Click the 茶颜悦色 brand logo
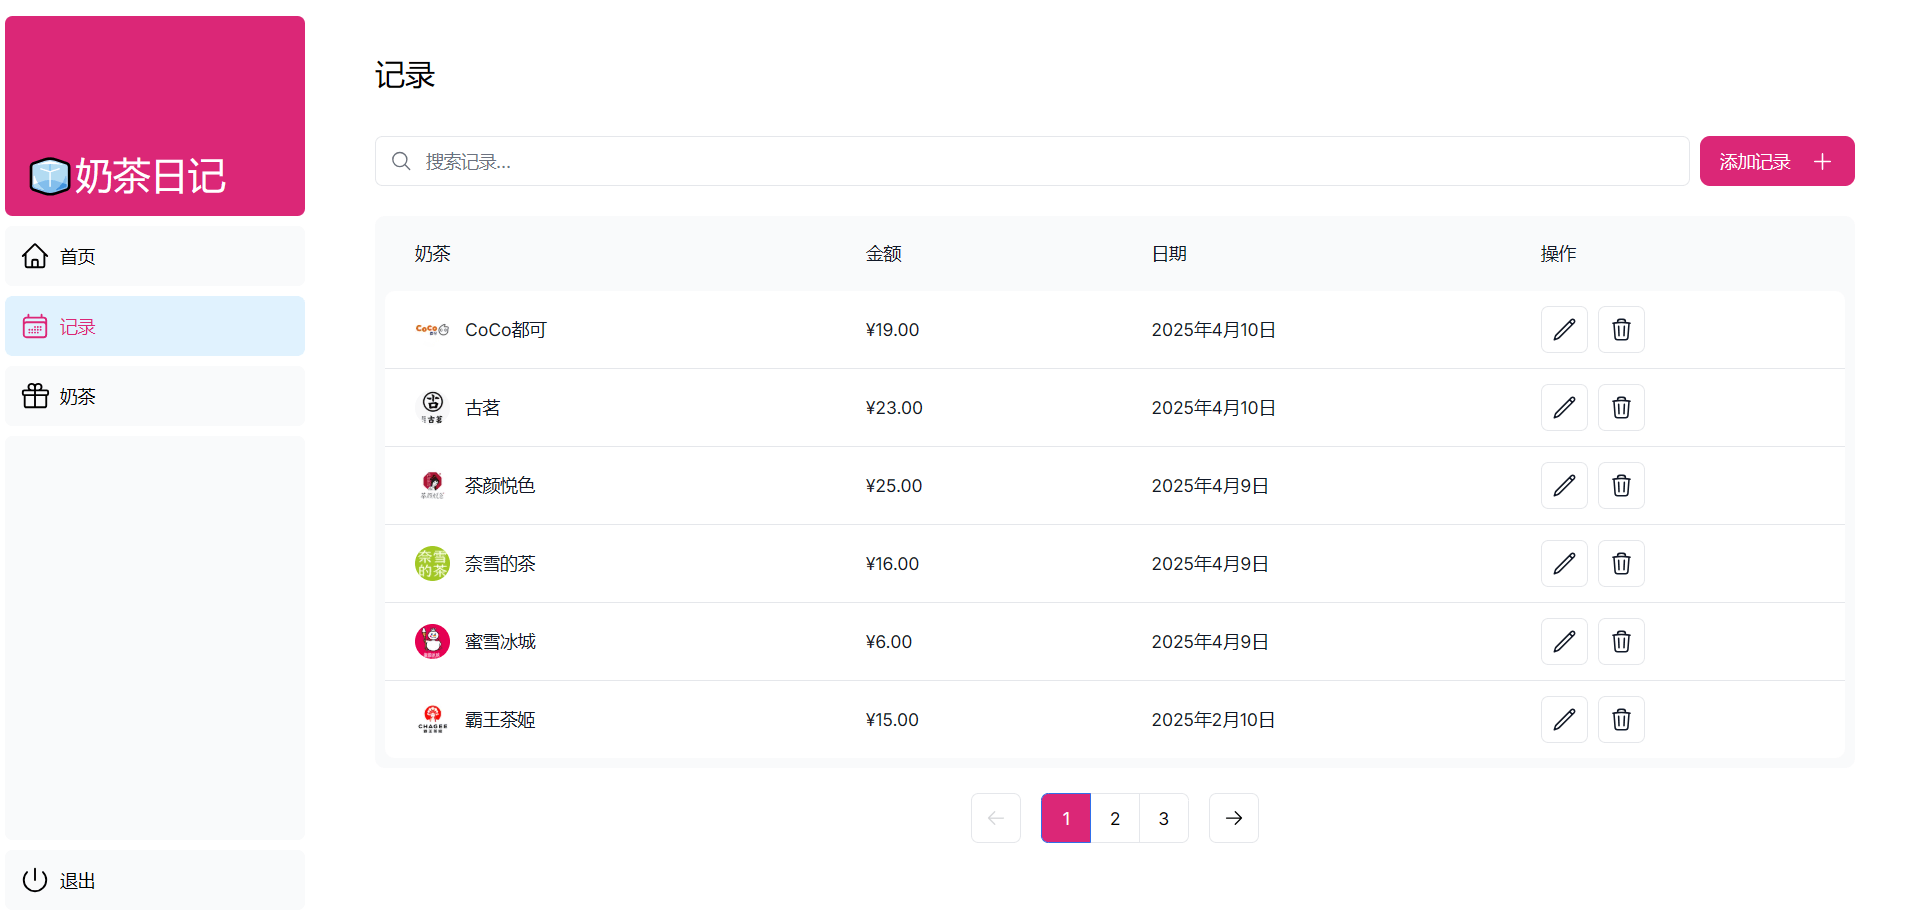1906x923 pixels. 432,485
